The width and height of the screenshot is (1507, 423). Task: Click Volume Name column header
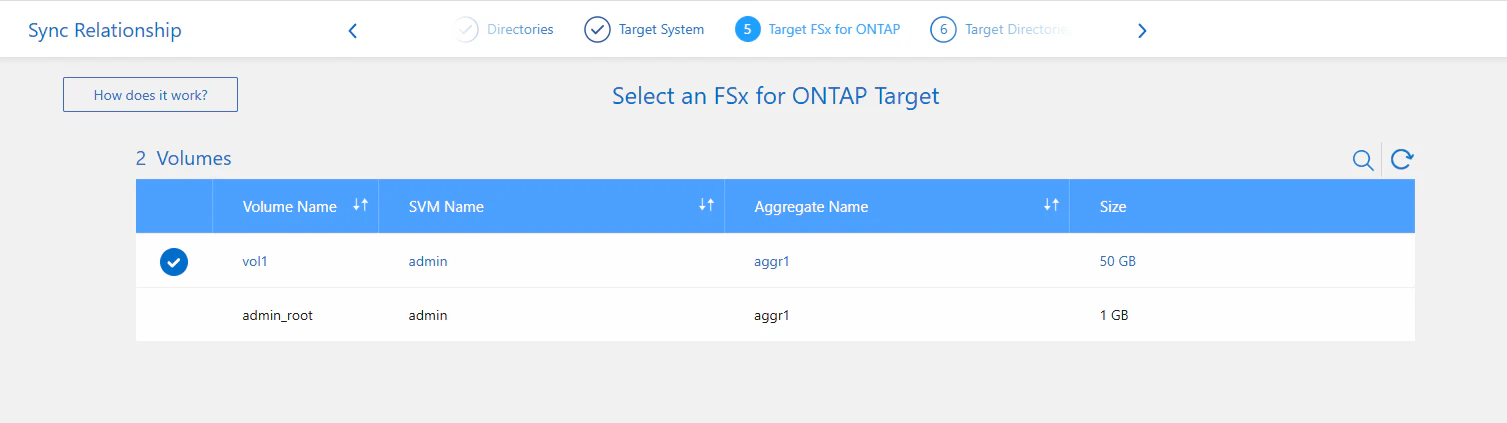(290, 207)
